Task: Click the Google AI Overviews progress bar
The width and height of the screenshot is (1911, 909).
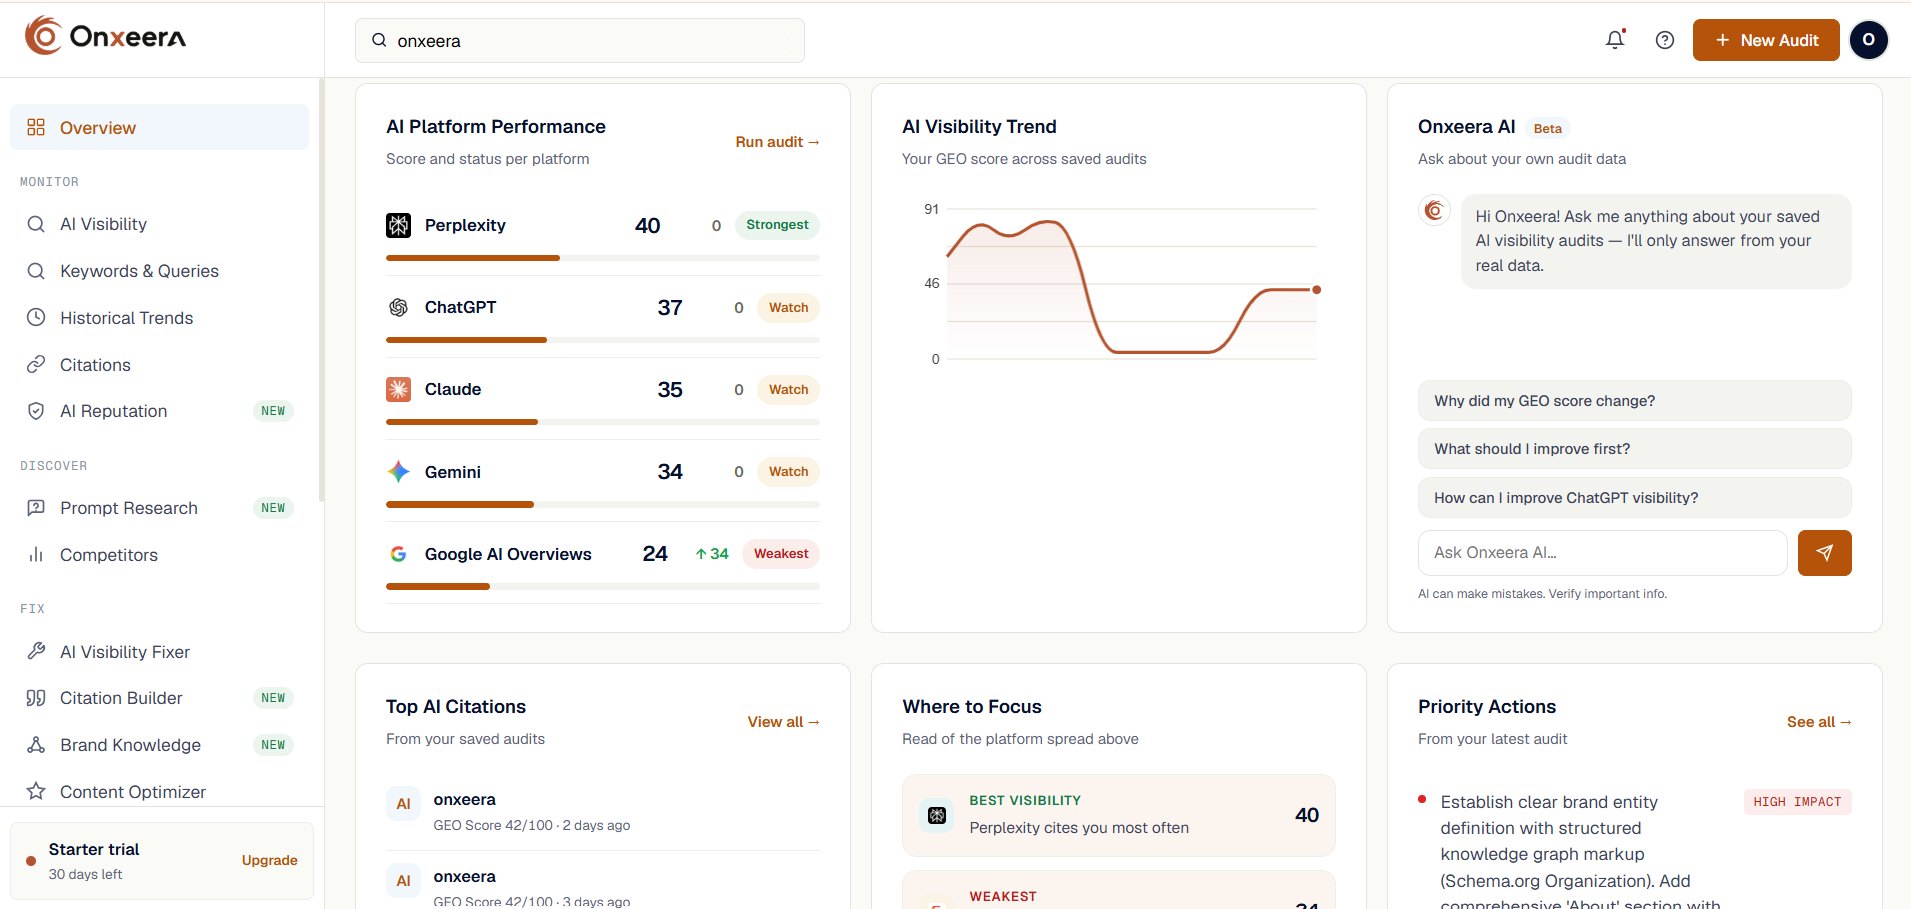Action: (x=603, y=586)
